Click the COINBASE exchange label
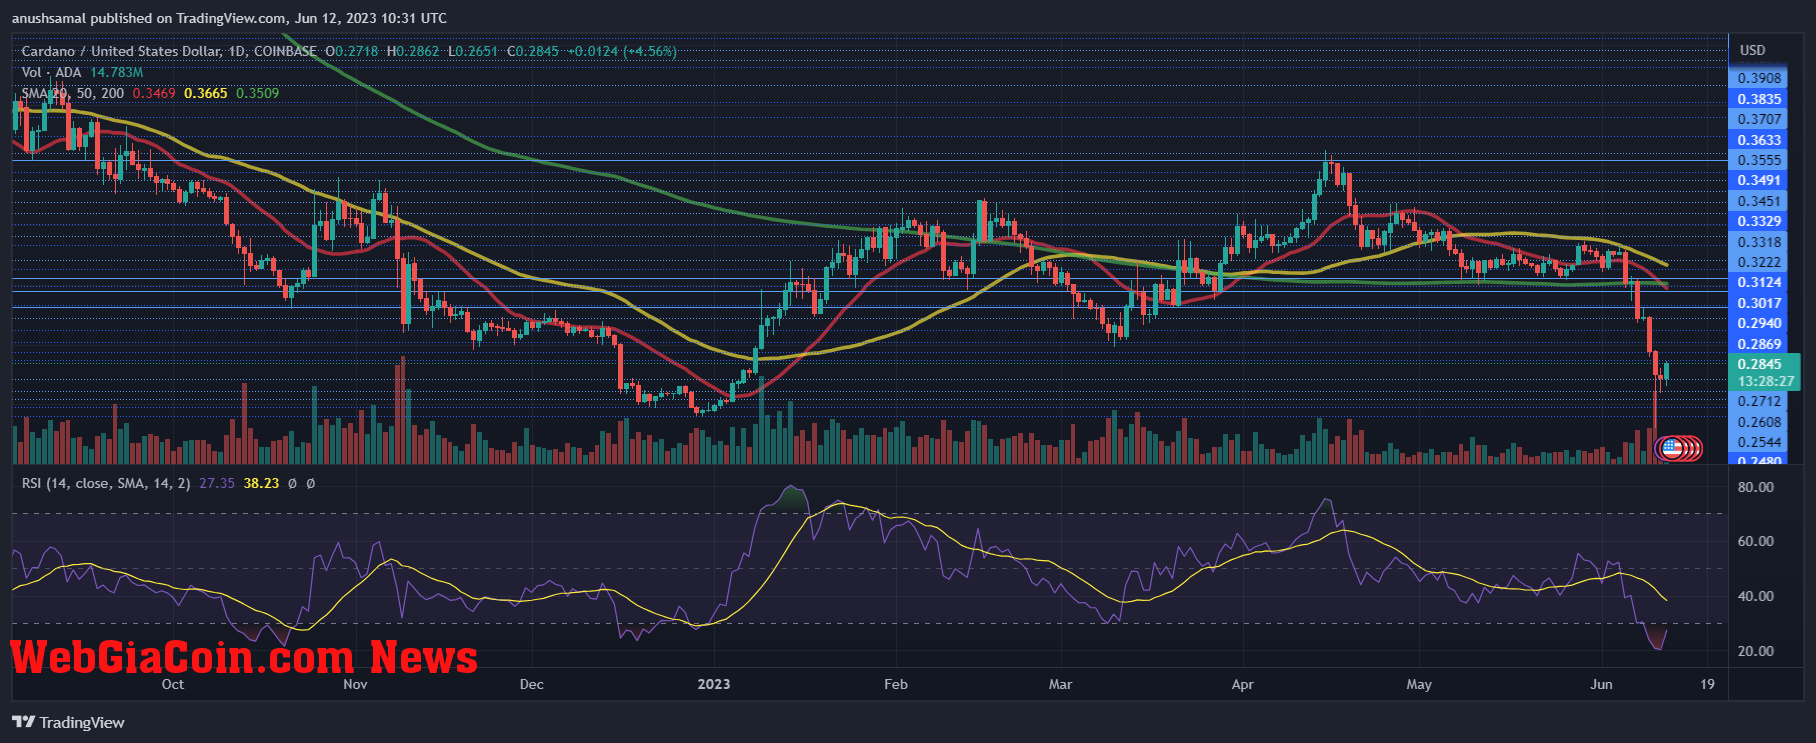Screen dimensions: 1816x743 (x=285, y=51)
